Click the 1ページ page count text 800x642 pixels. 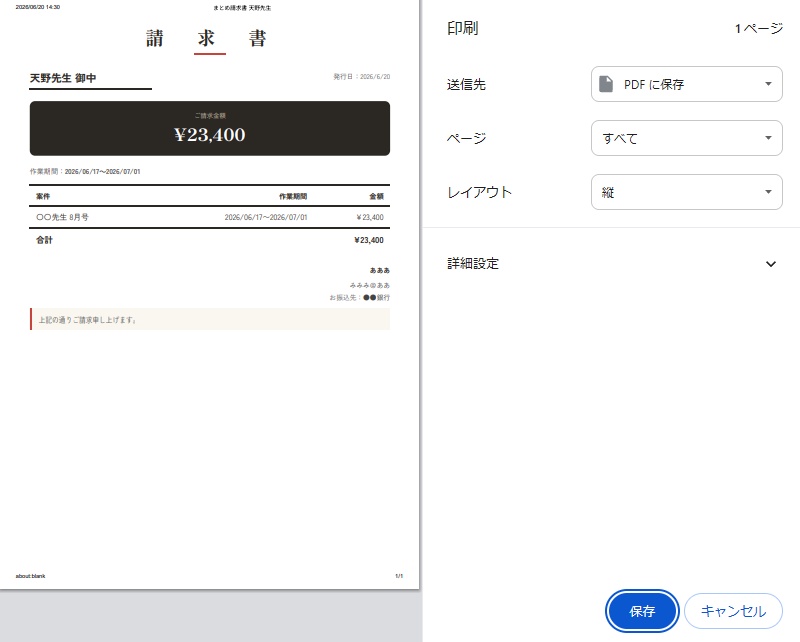click(759, 28)
